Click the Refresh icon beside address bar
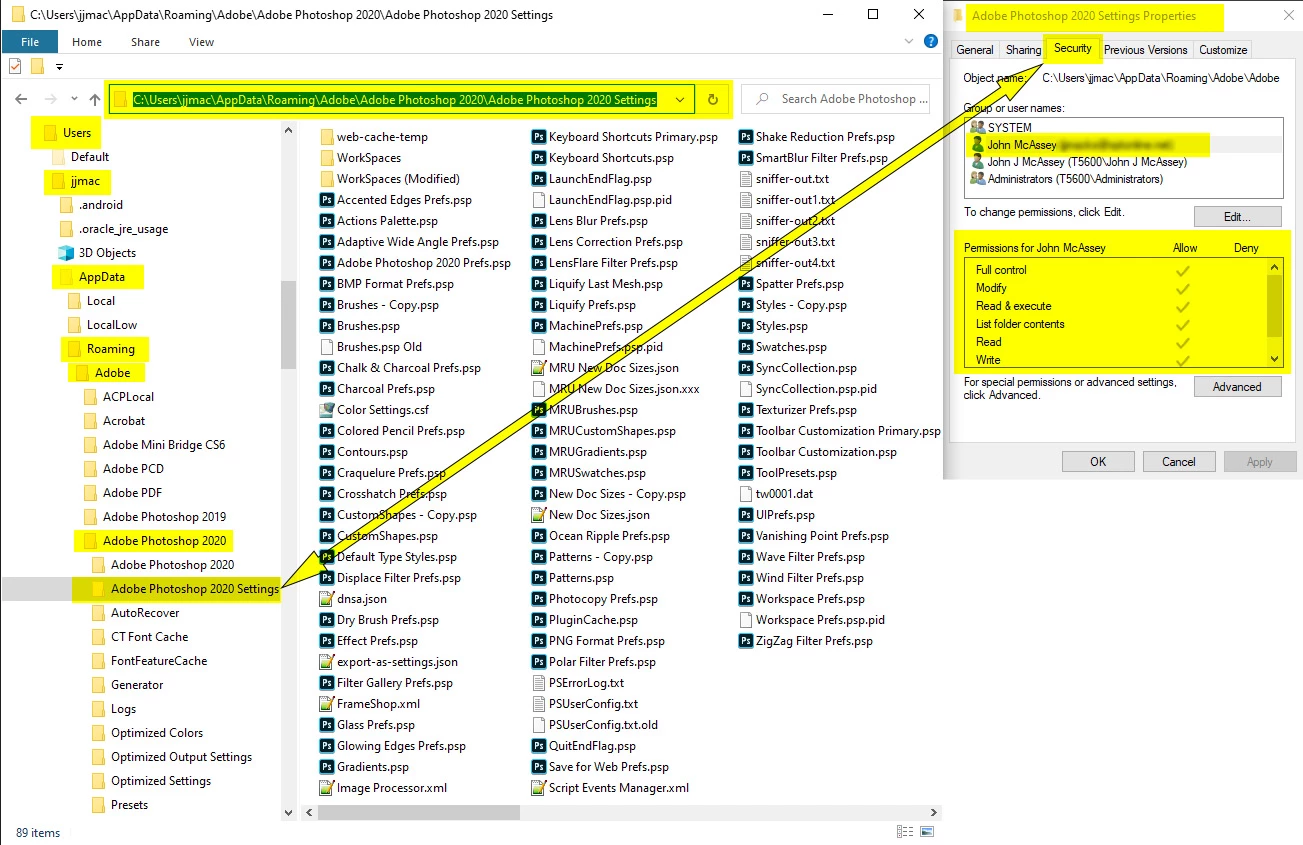1303x845 pixels. click(x=712, y=99)
